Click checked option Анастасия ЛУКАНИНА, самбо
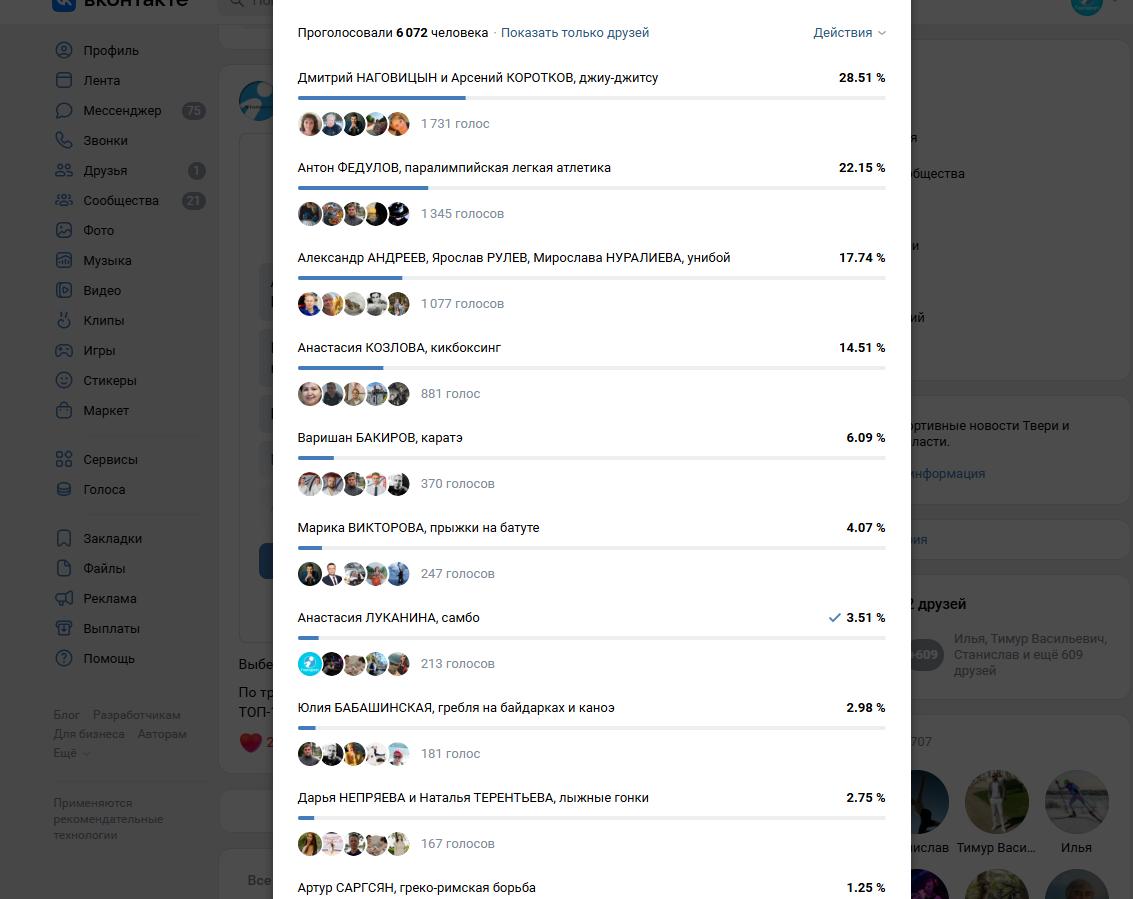The image size is (1133, 899). tap(591, 618)
